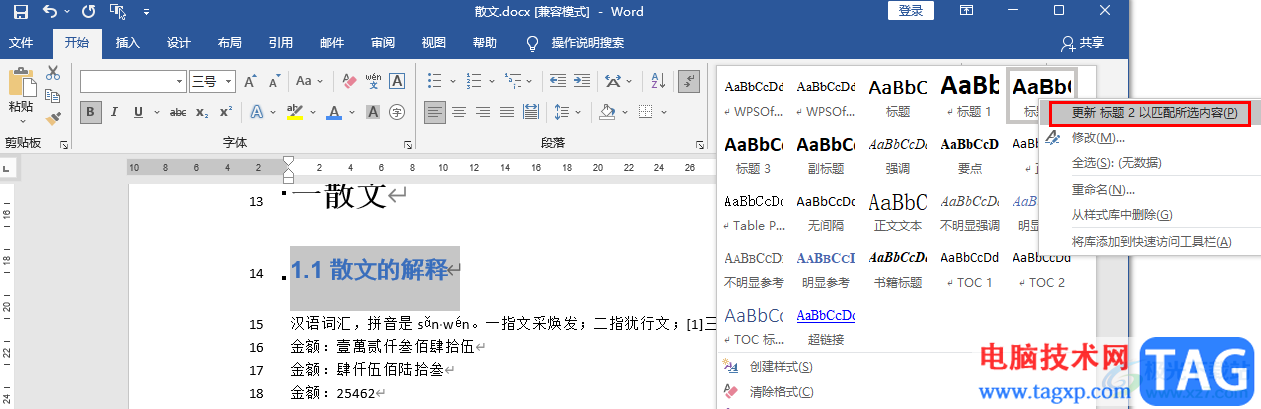Open the Font dialog launcher
This screenshot has width=1261, height=409.
point(408,145)
